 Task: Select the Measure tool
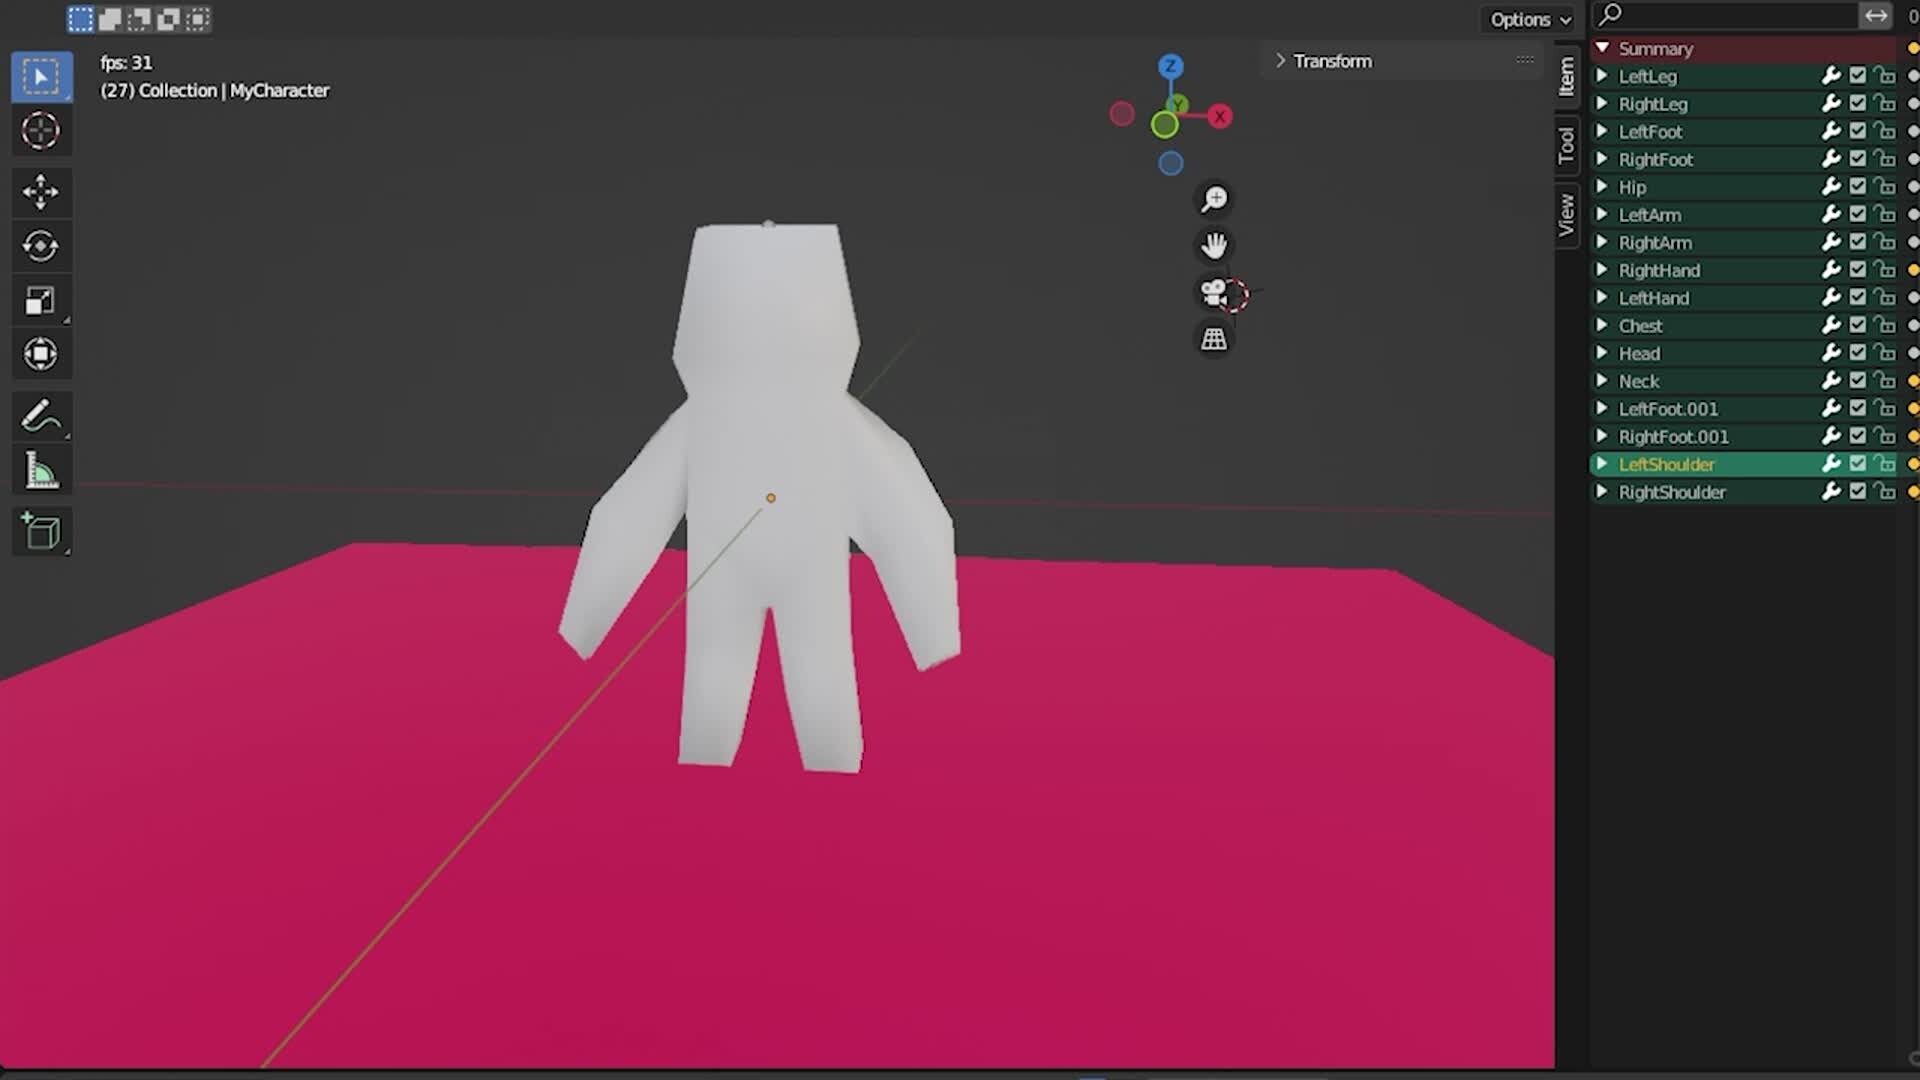tap(41, 471)
